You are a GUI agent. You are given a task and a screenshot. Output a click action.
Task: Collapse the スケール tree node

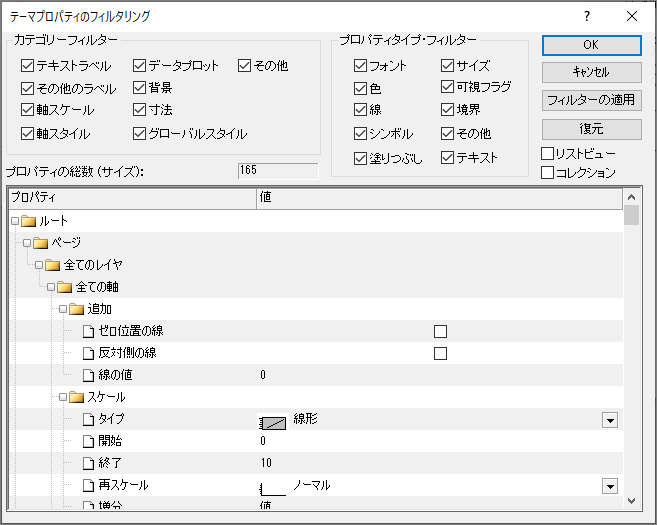coord(63,397)
